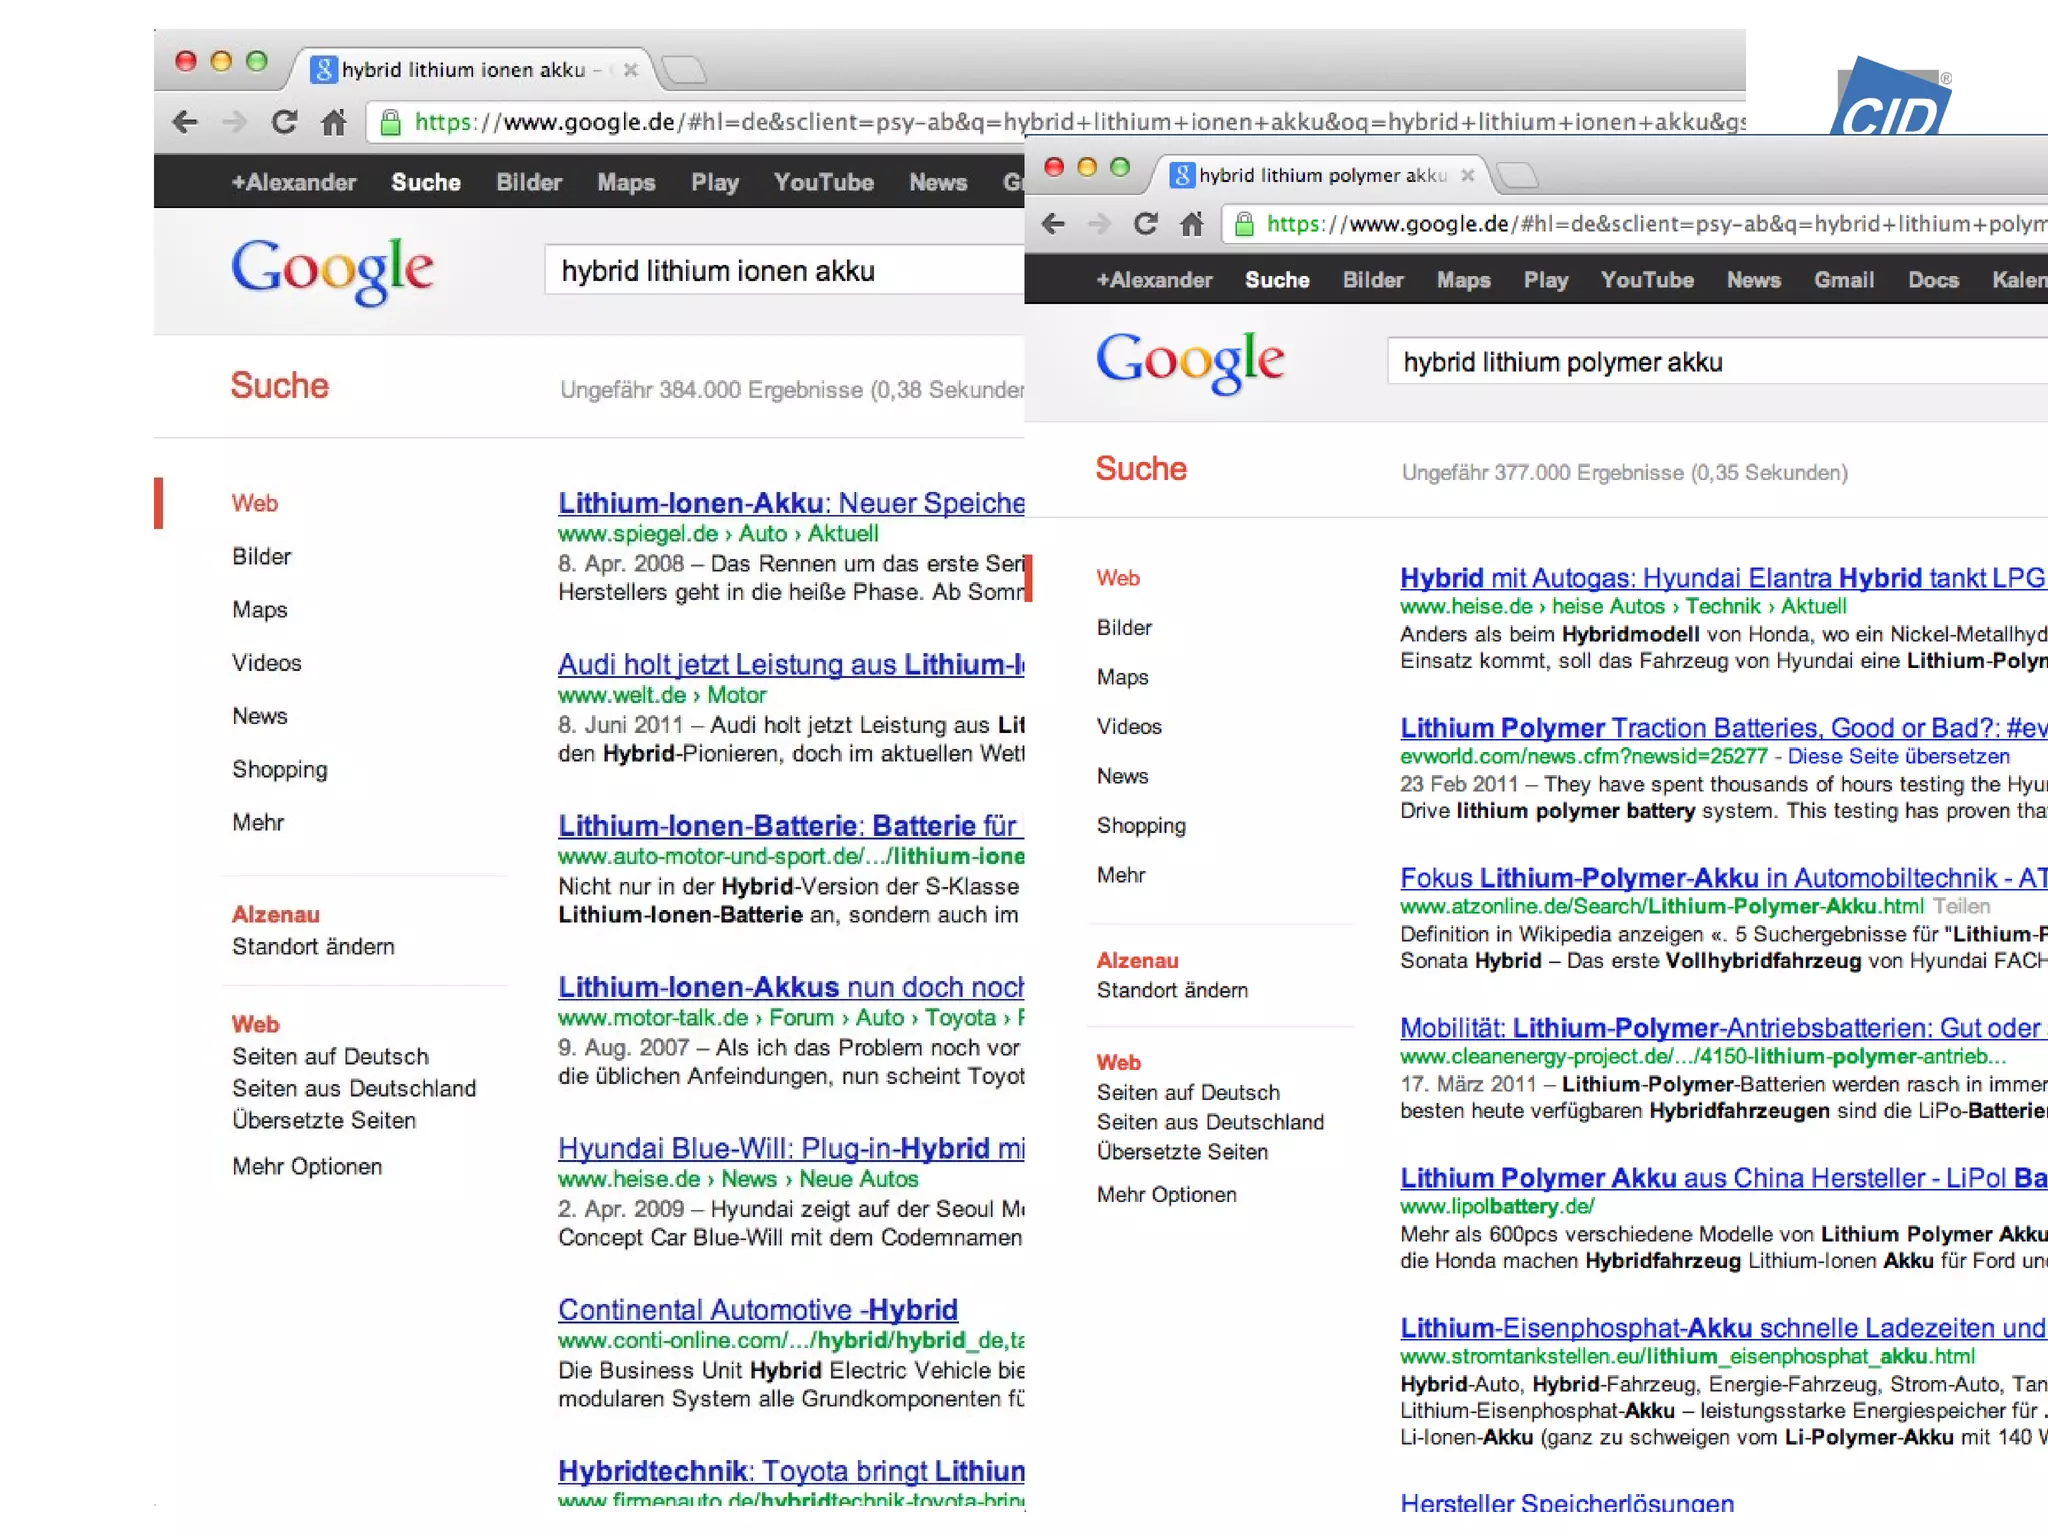
Task: Click Standort ändern under Alzenau in left window
Action: [x=313, y=946]
